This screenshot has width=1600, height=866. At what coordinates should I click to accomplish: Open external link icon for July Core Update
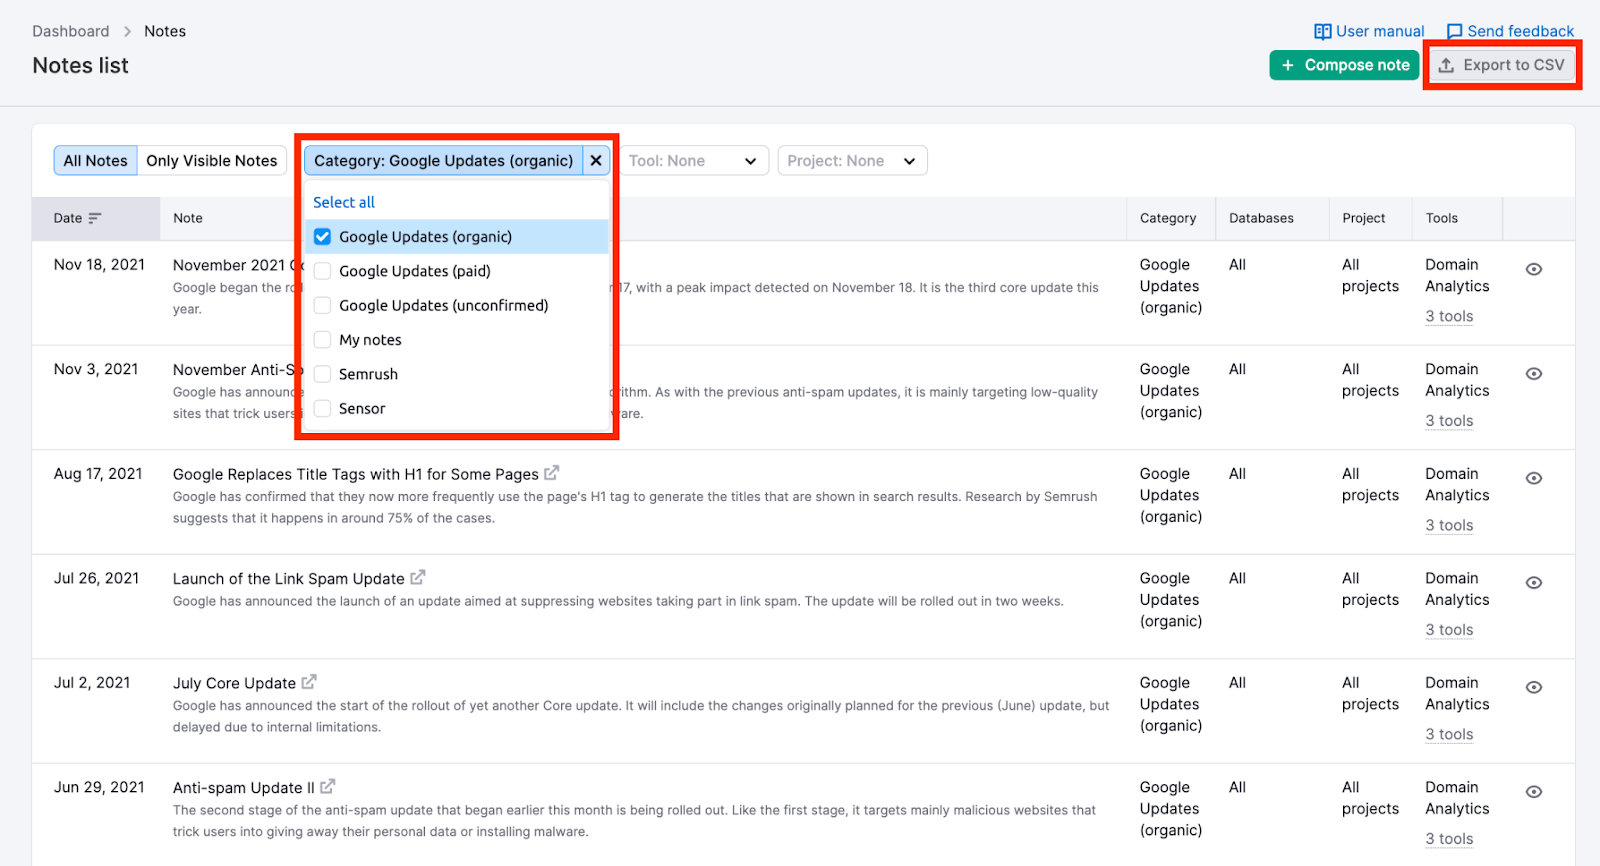coord(309,682)
